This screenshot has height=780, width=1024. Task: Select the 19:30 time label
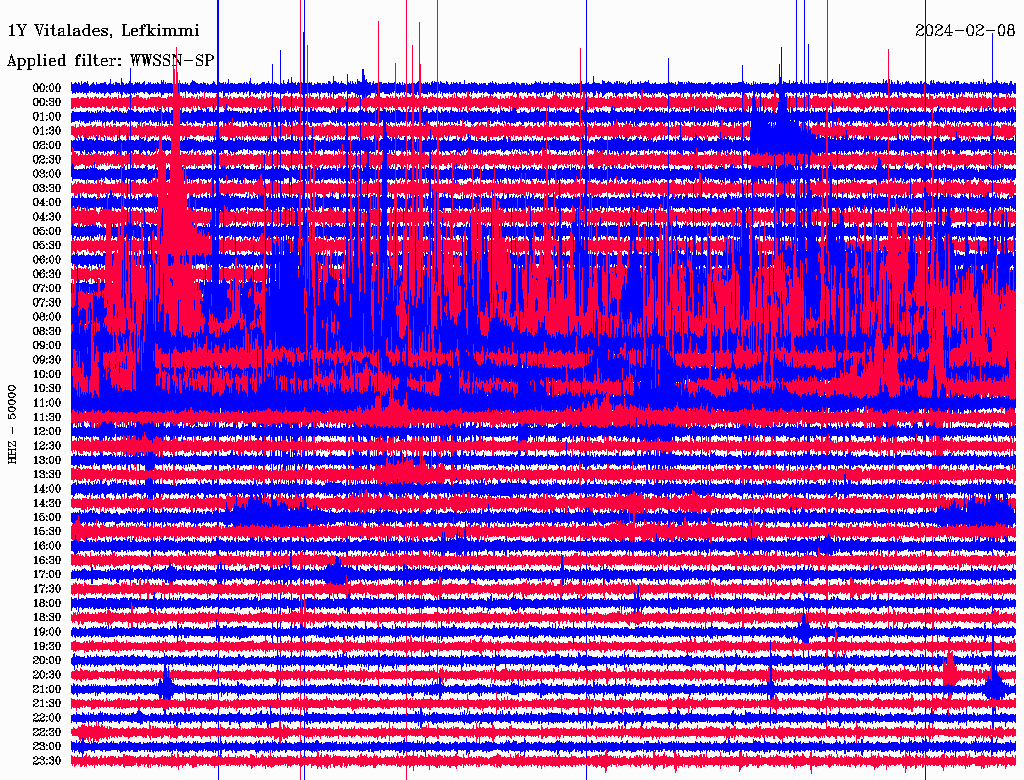pyautogui.click(x=47, y=646)
